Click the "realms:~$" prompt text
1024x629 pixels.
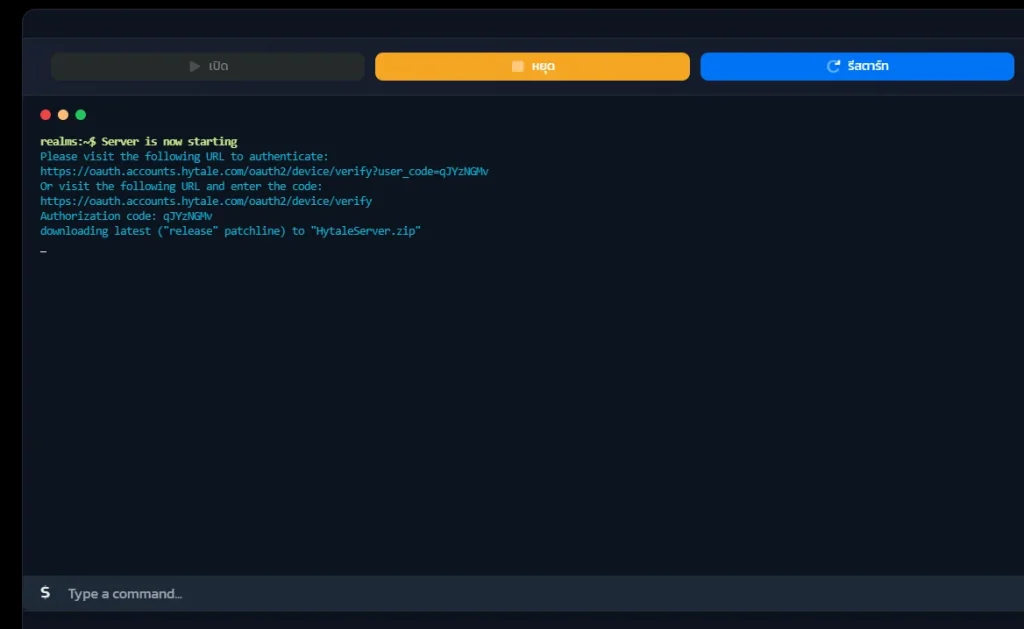point(68,142)
